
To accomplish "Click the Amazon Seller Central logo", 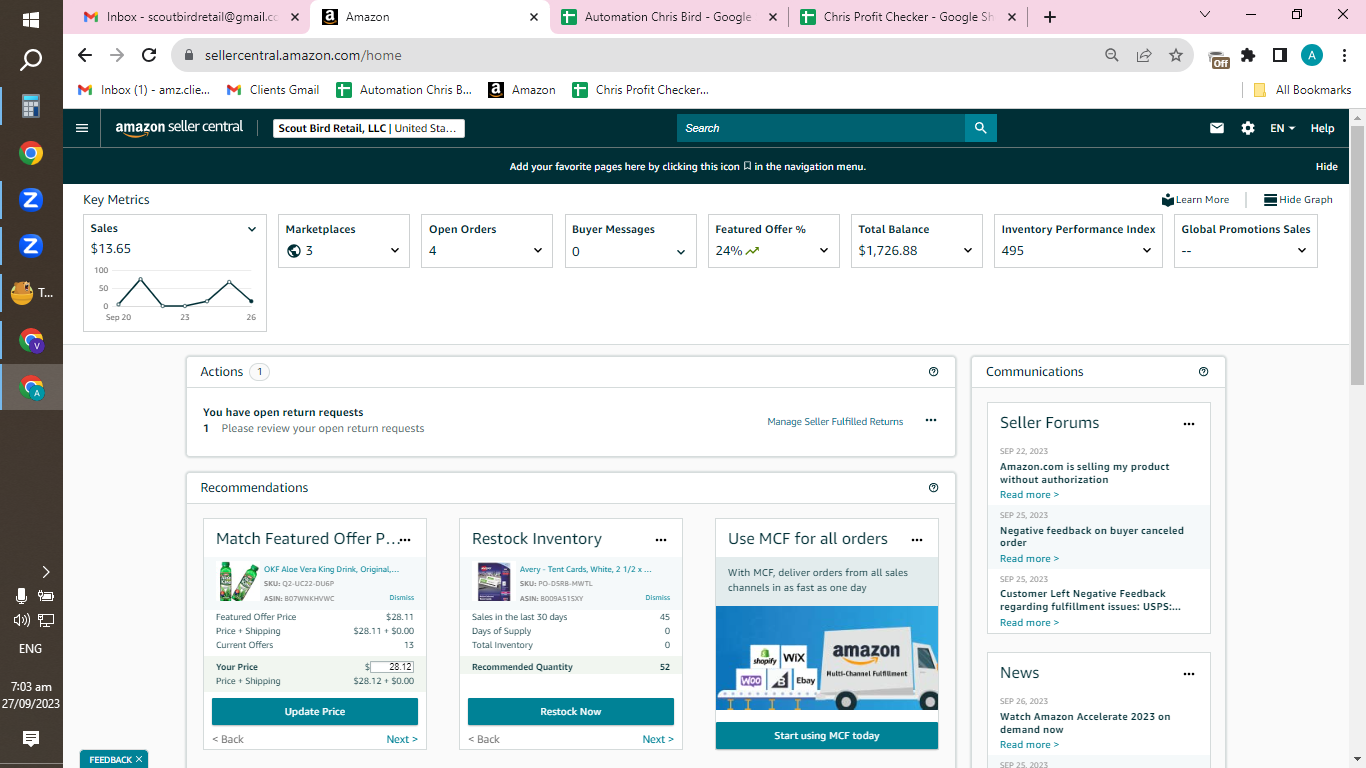I will point(179,128).
